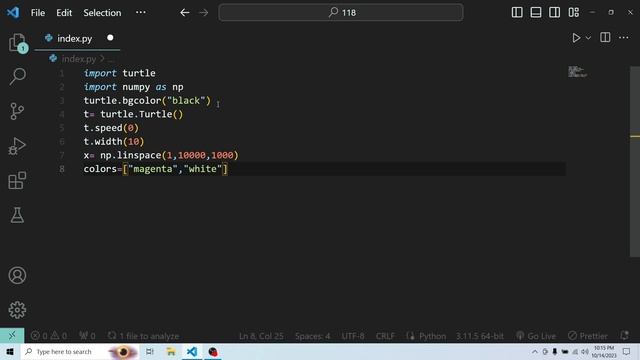Open the remote window status button

[12, 336]
